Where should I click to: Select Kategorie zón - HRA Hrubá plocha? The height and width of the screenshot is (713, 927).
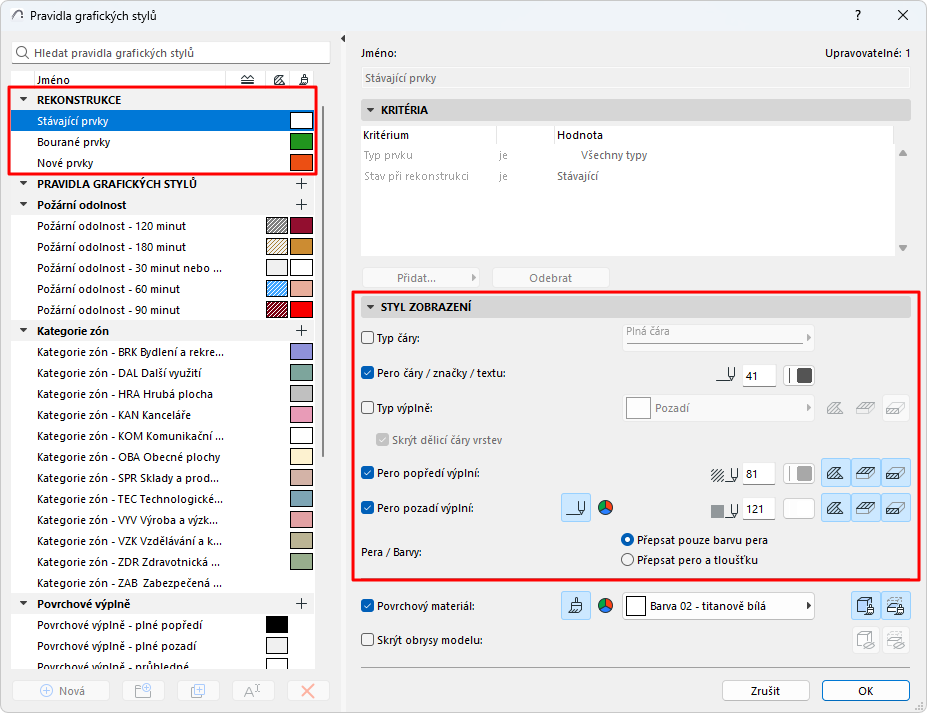pos(163,394)
